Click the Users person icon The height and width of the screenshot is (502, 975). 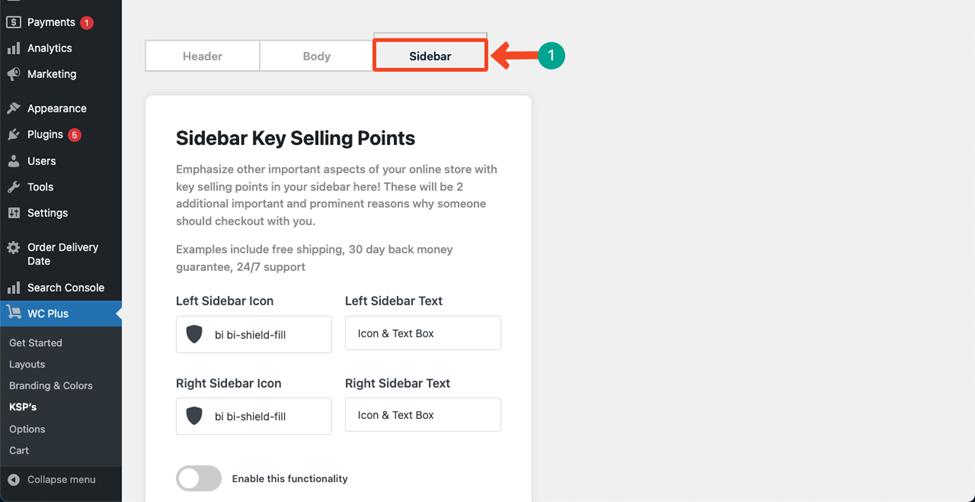(13, 161)
